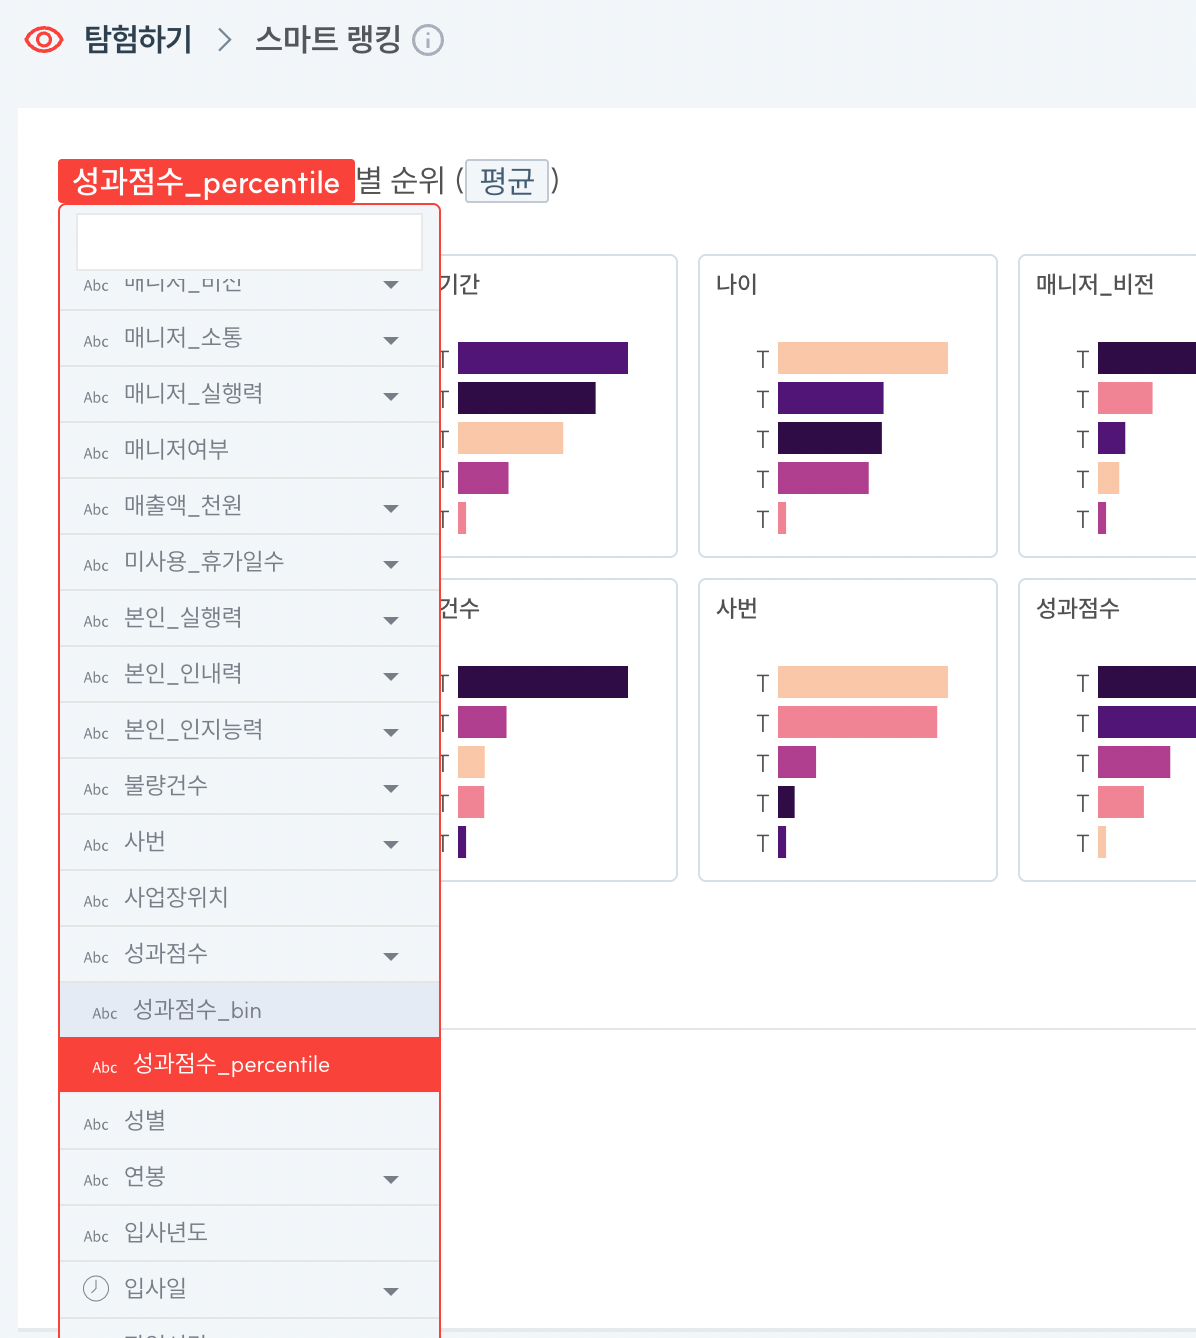Expand the 매니저_소통 arrow

[x=391, y=340]
